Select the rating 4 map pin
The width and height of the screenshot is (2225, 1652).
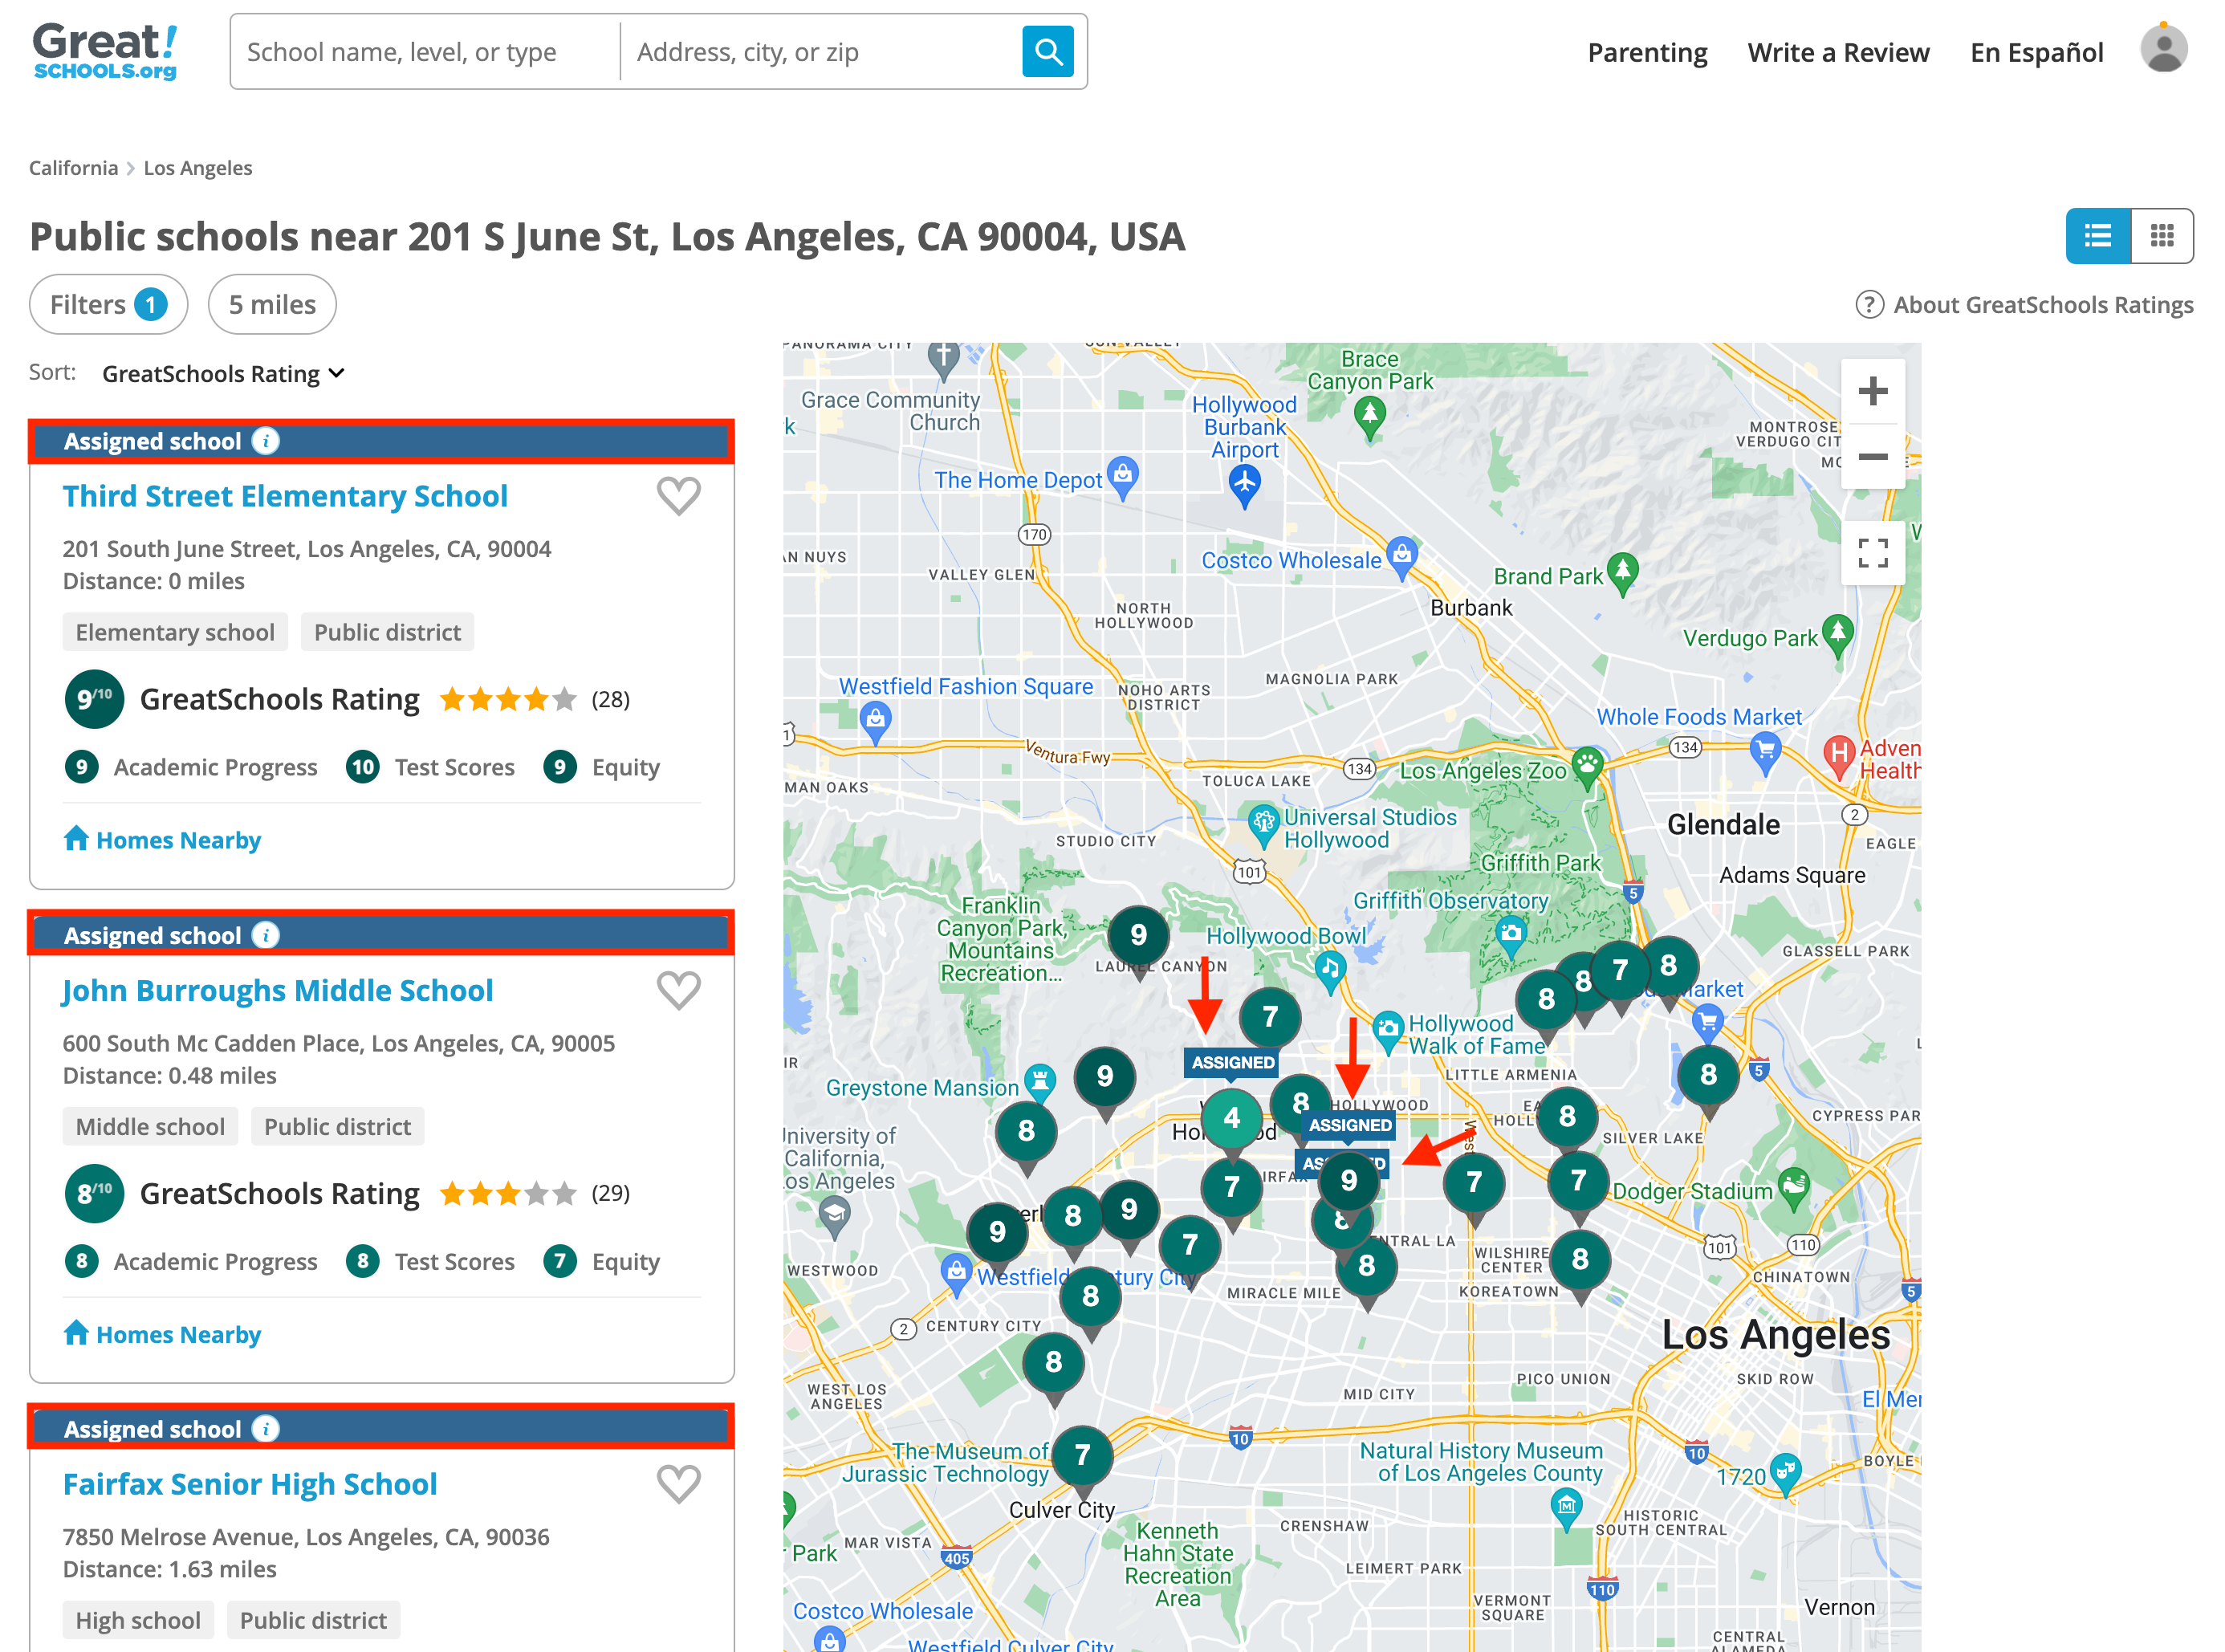[x=1231, y=1118]
